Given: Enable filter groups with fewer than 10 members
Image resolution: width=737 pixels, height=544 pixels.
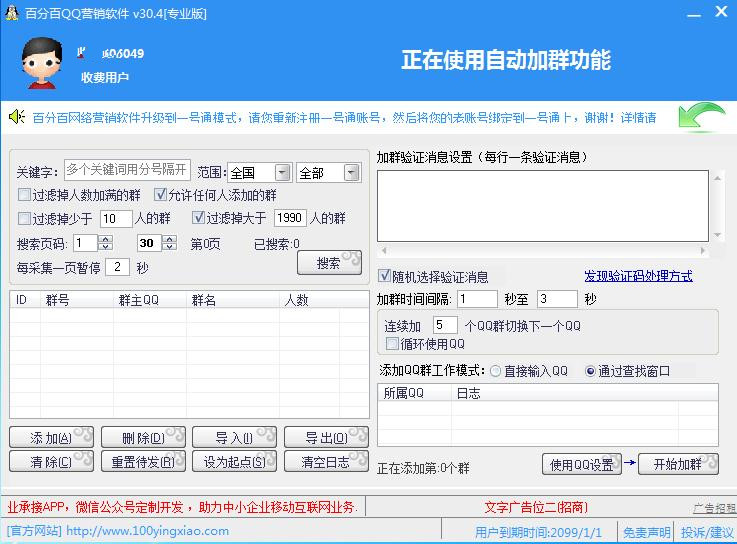Looking at the screenshot, I should [24, 218].
